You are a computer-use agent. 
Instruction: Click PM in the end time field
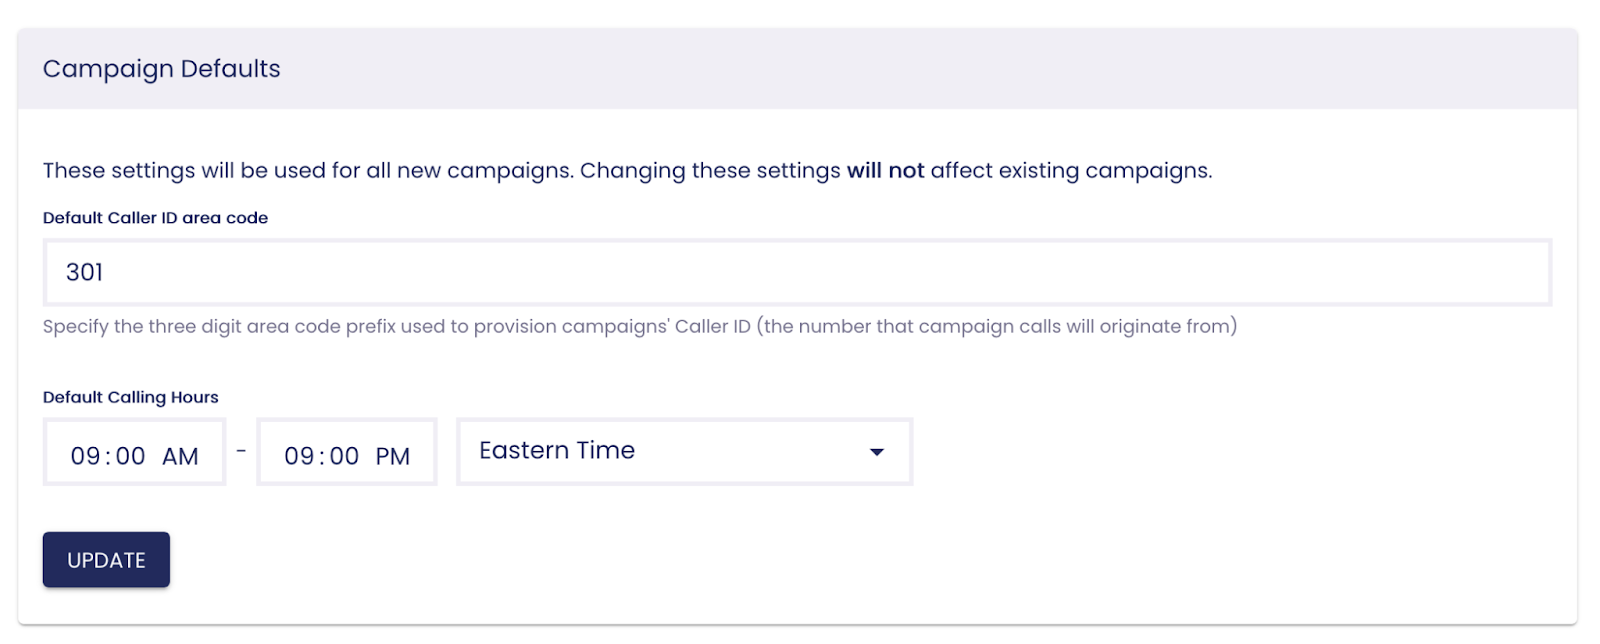(x=393, y=456)
